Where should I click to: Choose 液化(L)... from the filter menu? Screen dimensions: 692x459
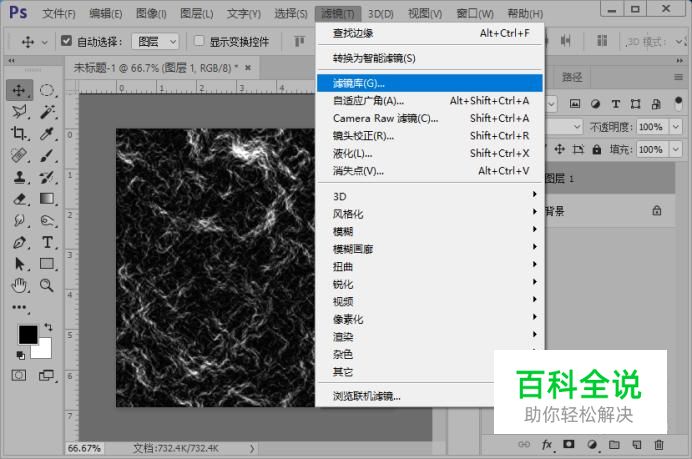430,153
